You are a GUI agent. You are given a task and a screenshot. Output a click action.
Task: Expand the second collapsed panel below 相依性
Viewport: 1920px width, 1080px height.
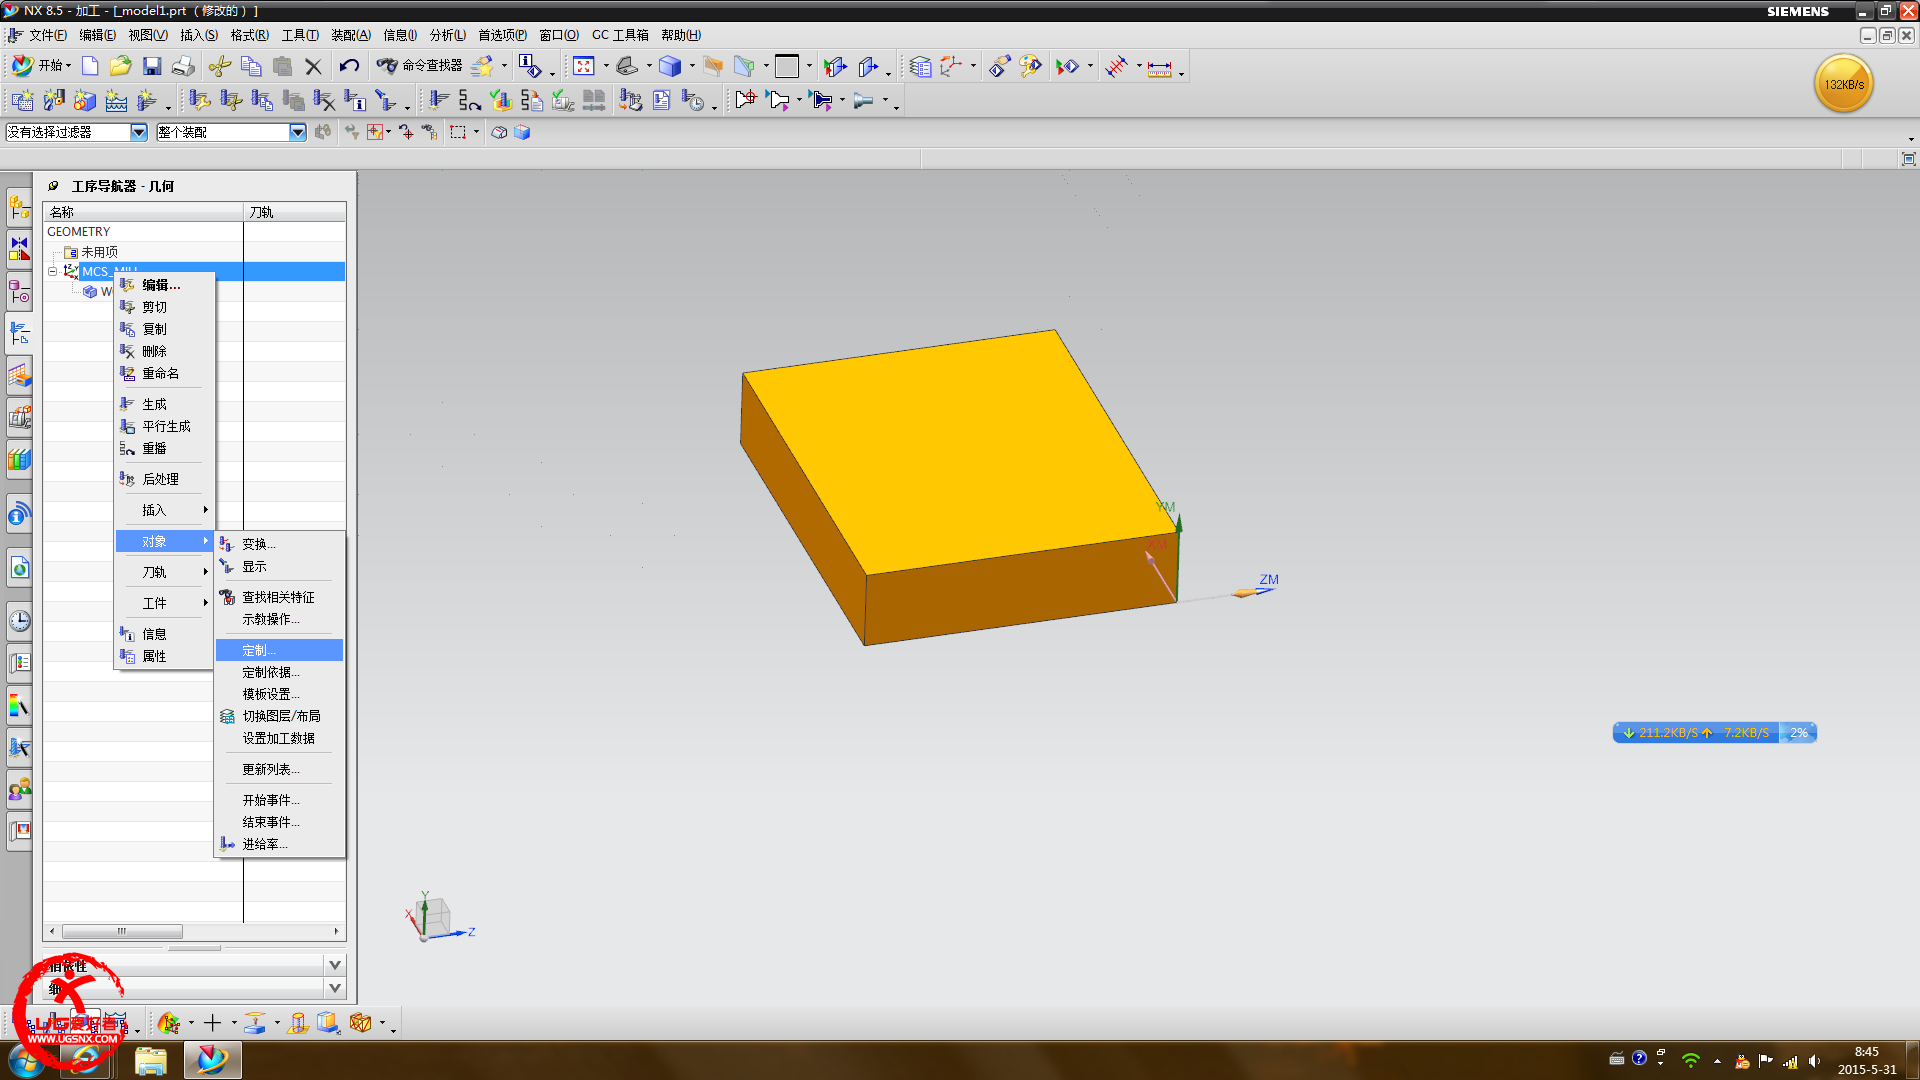(x=335, y=988)
